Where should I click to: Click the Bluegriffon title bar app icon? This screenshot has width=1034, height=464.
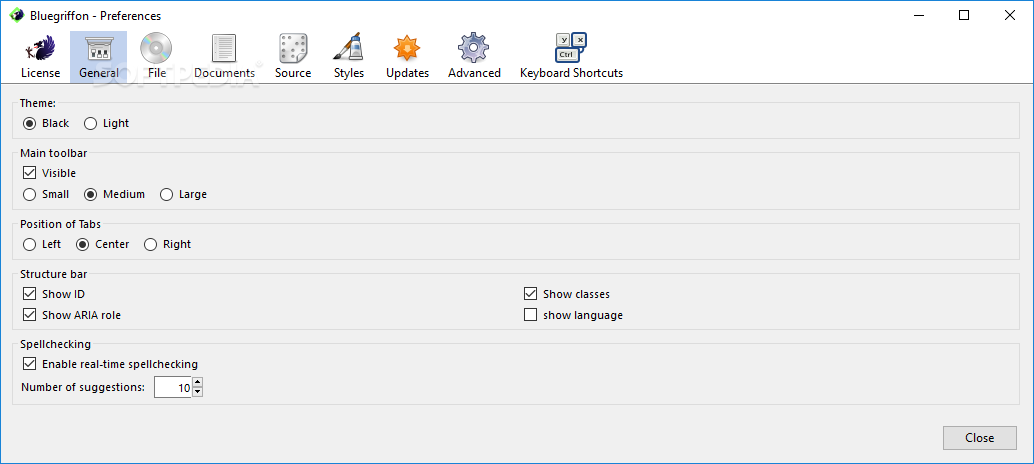[x=18, y=15]
